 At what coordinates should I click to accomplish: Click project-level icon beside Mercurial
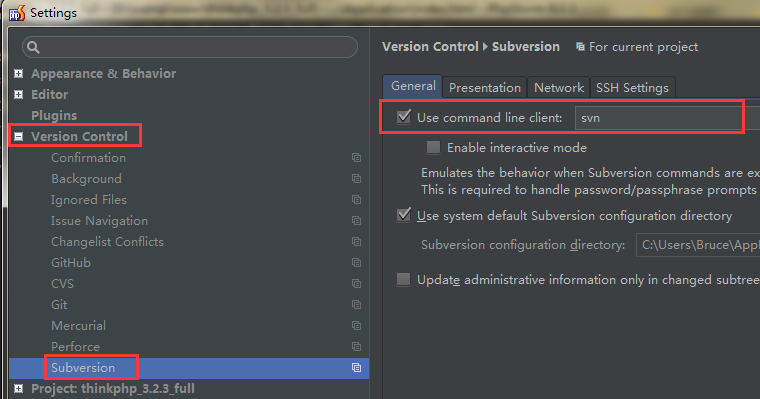point(356,325)
